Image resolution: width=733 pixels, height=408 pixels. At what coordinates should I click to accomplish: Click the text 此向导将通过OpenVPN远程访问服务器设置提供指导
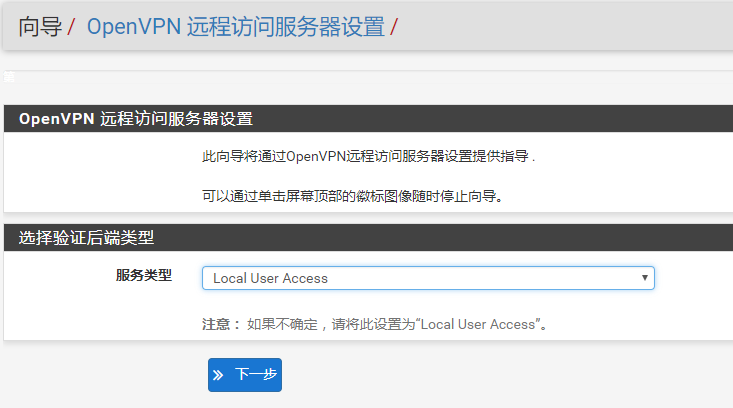coord(368,156)
